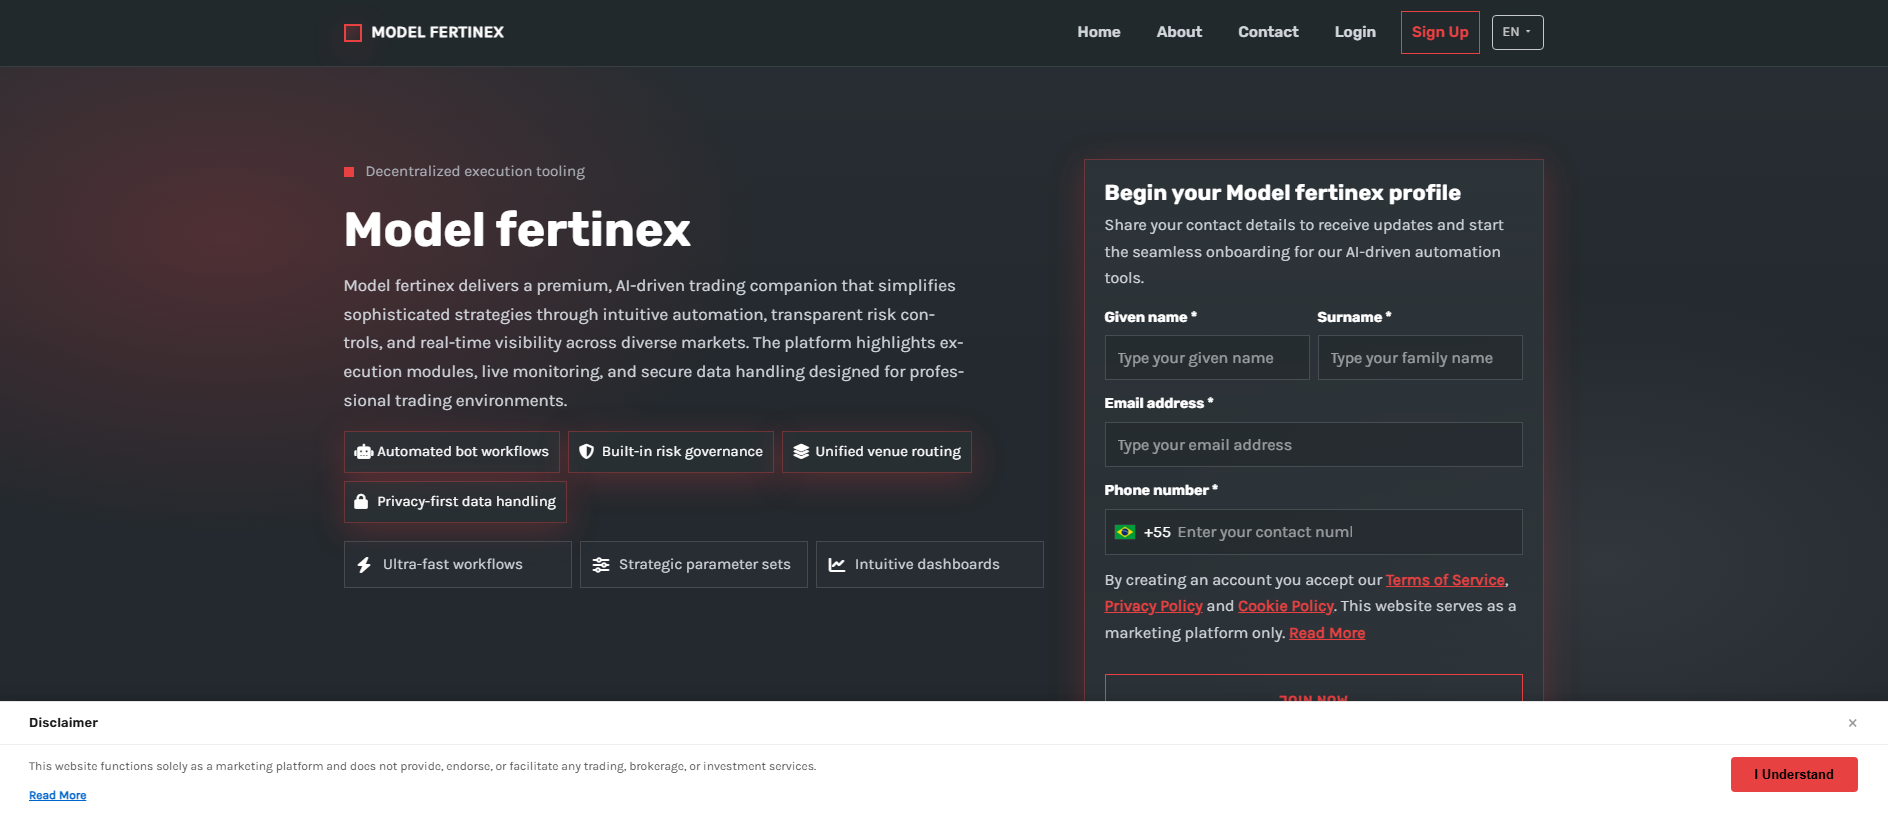Click the MODEL FERTINEX brand name text

click(x=437, y=33)
